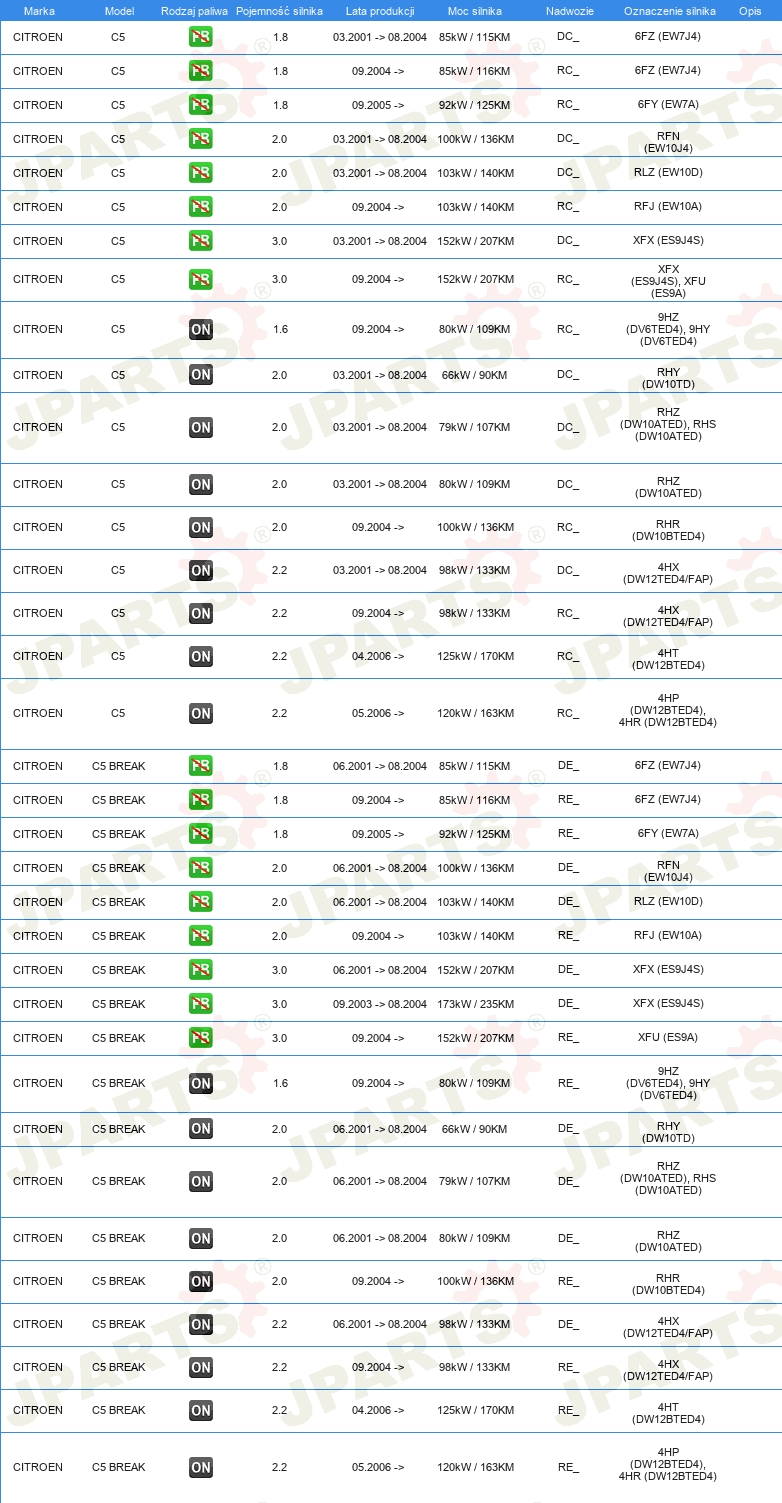The width and height of the screenshot is (782, 1503).
Task: Select the PB fuel icon in the RC_ 6FY (EW7A) row
Action: click(200, 105)
